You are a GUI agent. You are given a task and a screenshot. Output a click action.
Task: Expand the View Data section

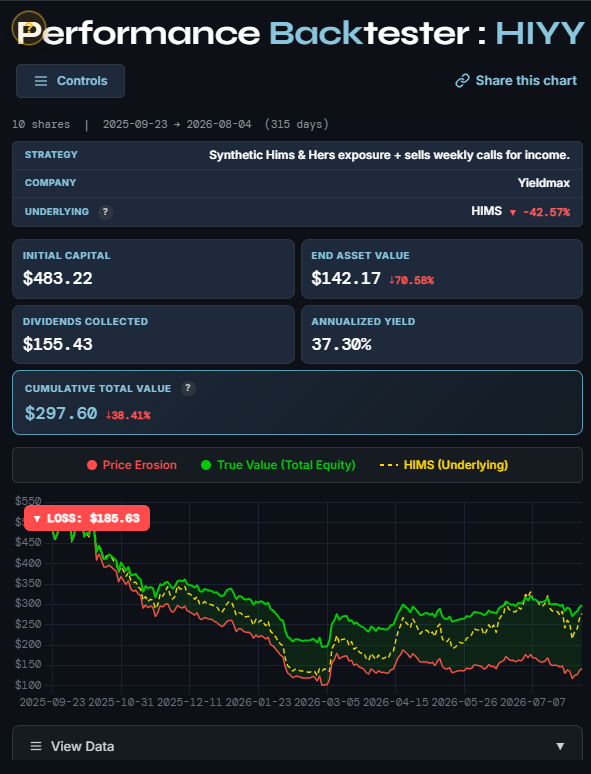[297, 746]
